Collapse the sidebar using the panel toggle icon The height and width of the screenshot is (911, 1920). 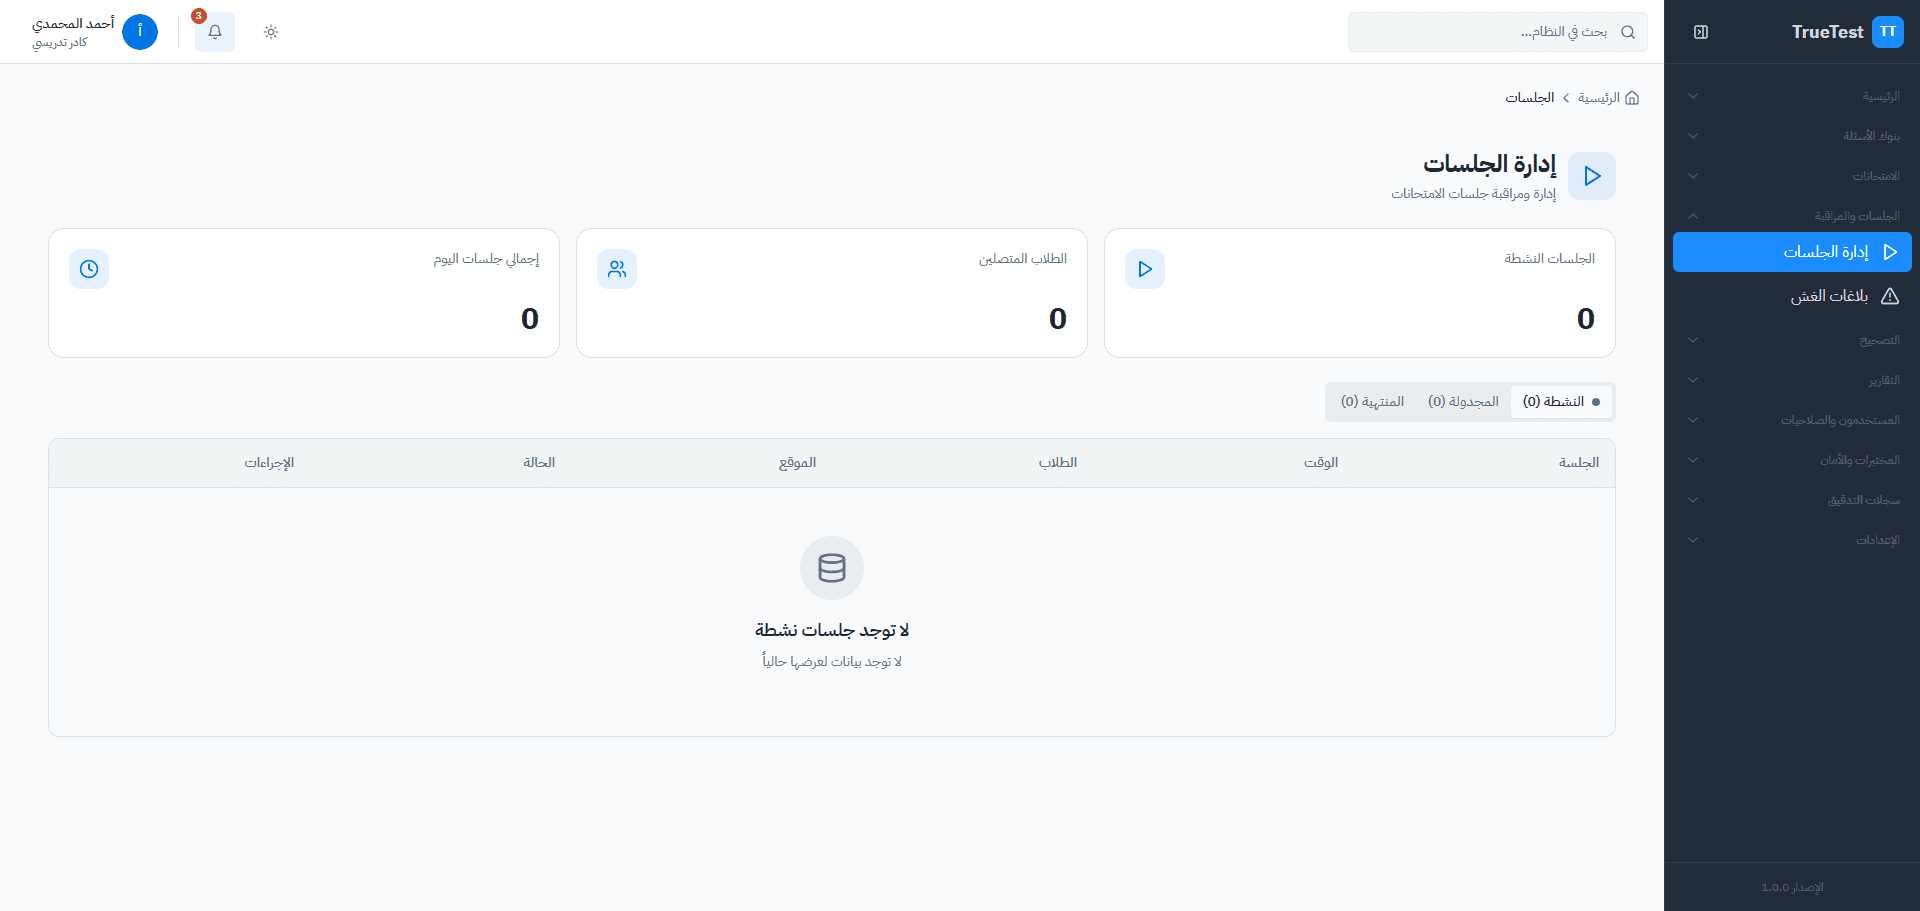pos(1701,32)
